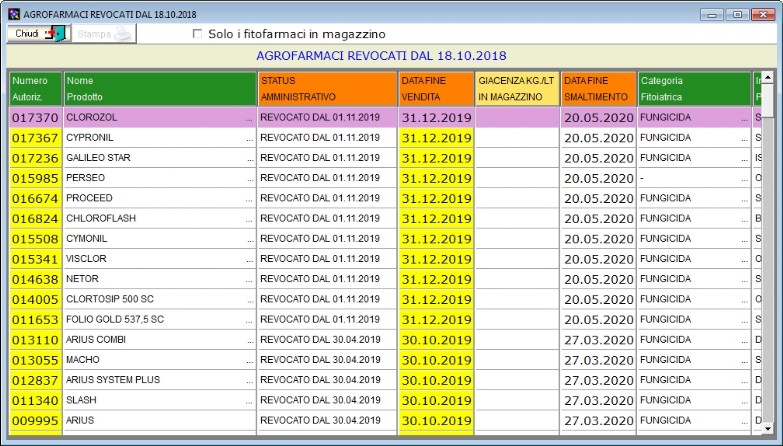783x446 pixels.
Task: Click empty stock cell in CLOROZOL row
Action: click(517, 118)
